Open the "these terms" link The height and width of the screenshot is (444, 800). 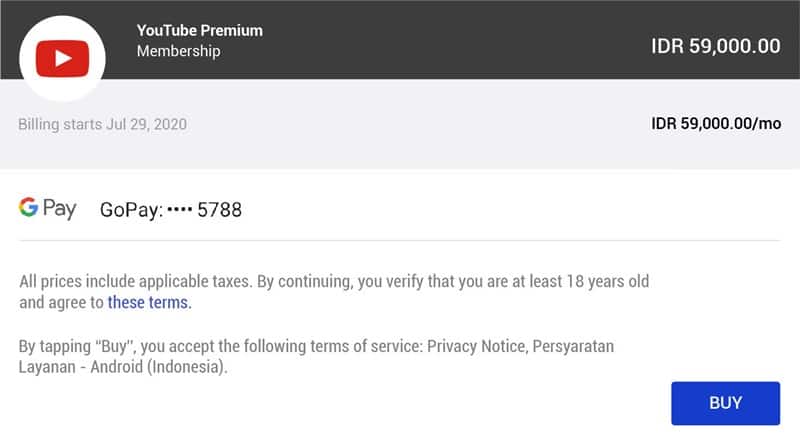[148, 301]
